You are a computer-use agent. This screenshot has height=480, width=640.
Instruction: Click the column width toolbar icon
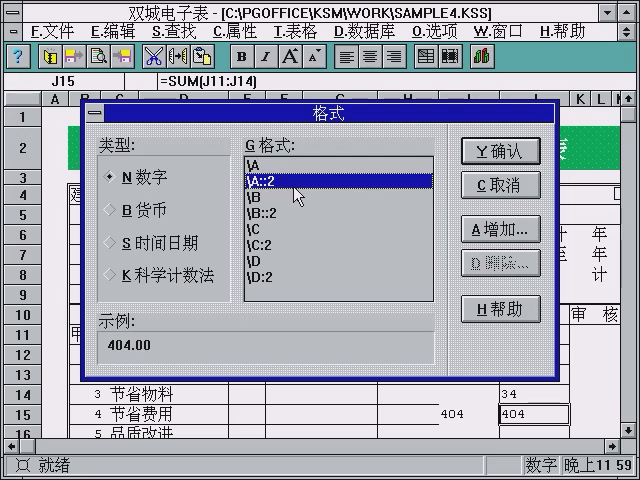point(450,56)
